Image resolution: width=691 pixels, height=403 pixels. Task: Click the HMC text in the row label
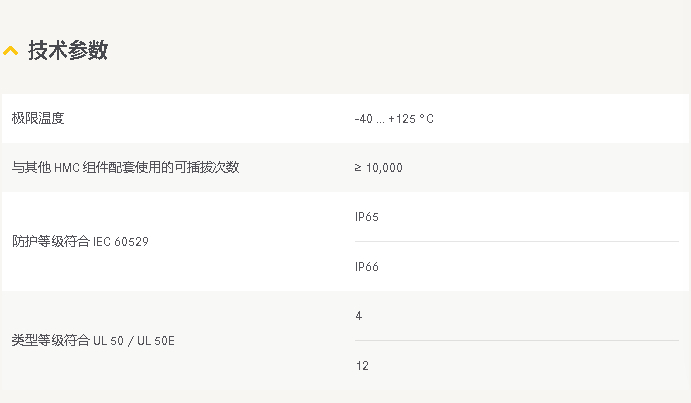tap(67, 168)
